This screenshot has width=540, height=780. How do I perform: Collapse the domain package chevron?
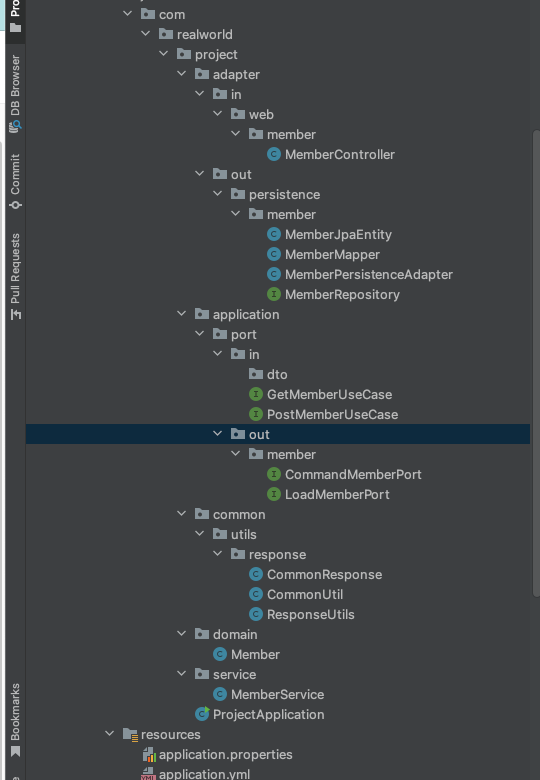tap(181, 633)
